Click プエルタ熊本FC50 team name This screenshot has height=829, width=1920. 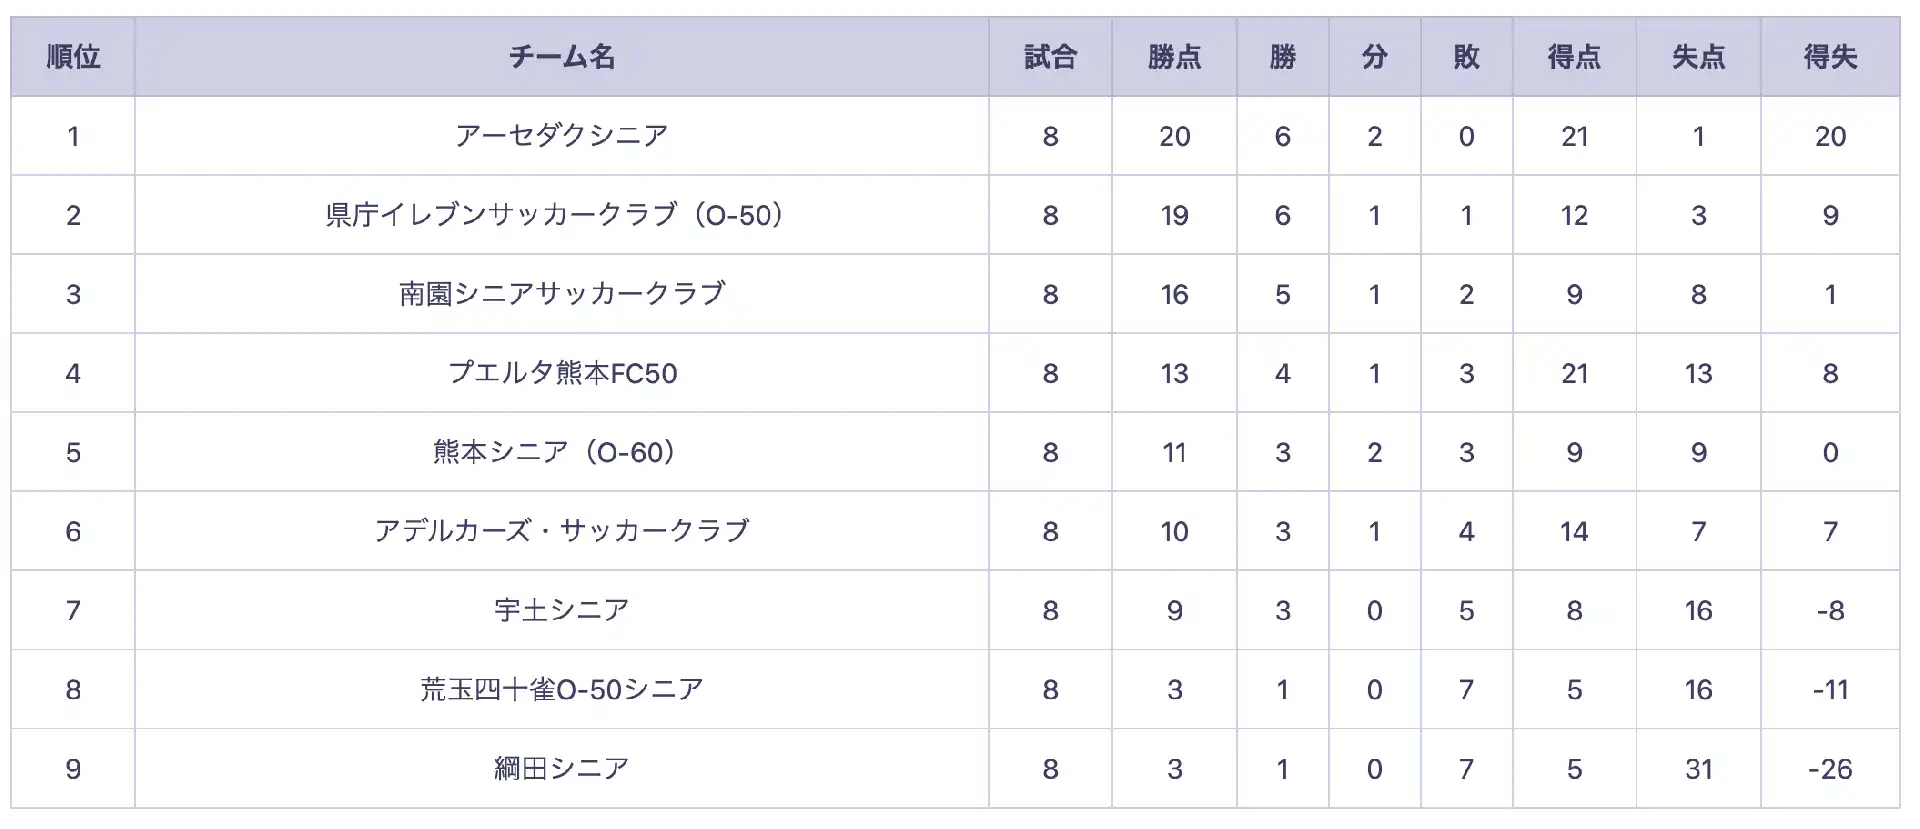pyautogui.click(x=562, y=373)
